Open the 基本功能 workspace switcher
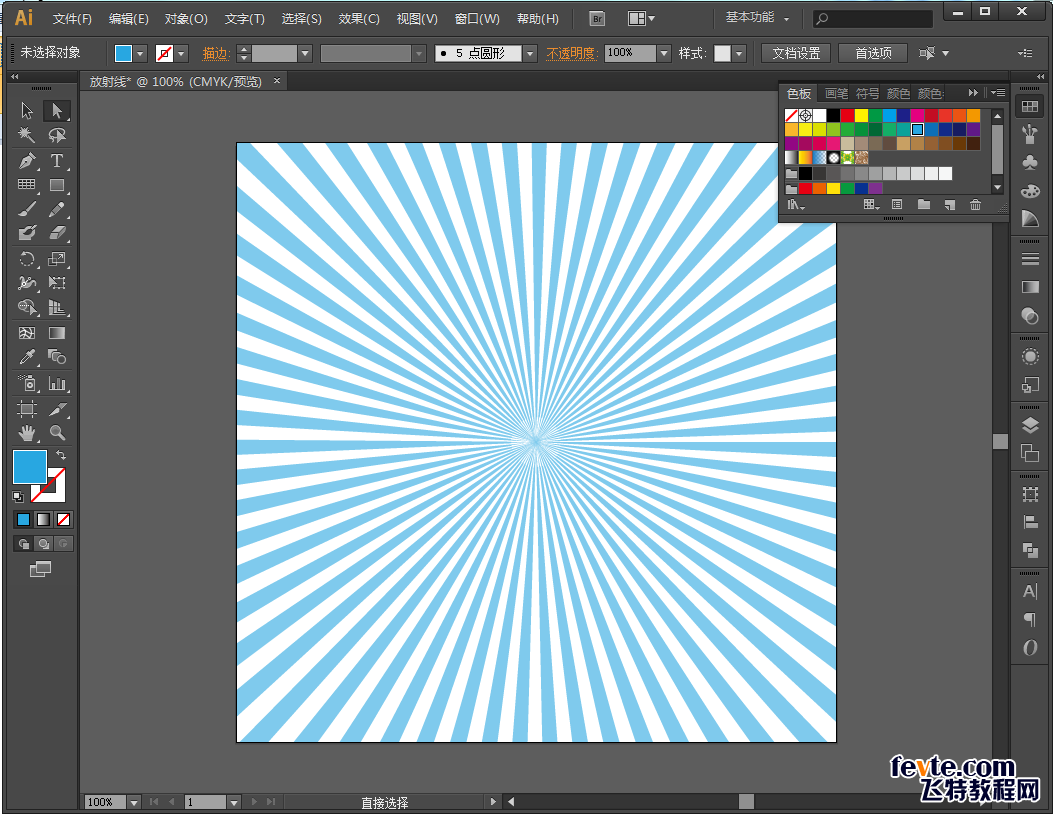The height and width of the screenshot is (815, 1053). [758, 18]
